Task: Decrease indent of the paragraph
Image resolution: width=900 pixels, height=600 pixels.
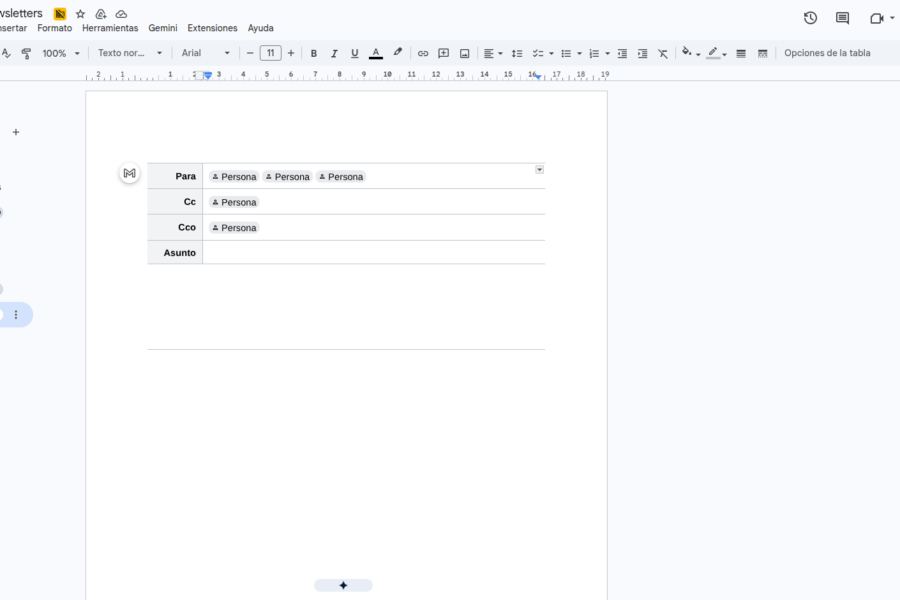Action: (x=622, y=53)
